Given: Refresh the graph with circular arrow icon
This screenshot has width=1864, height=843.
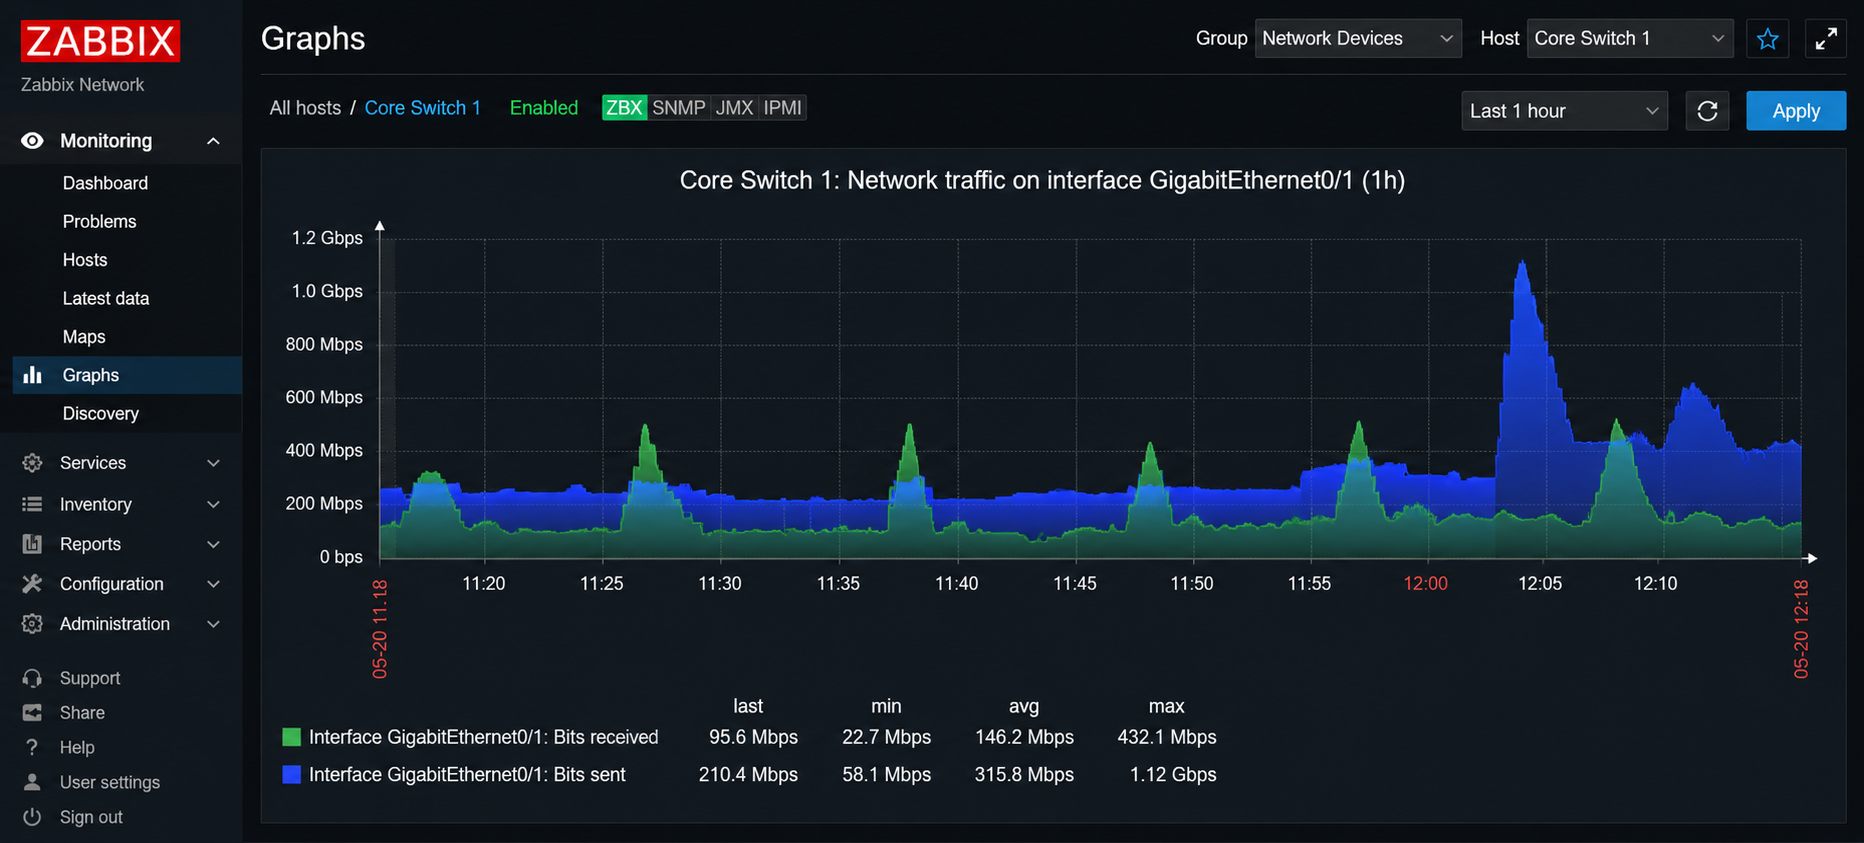Looking at the screenshot, I should point(1707,111).
